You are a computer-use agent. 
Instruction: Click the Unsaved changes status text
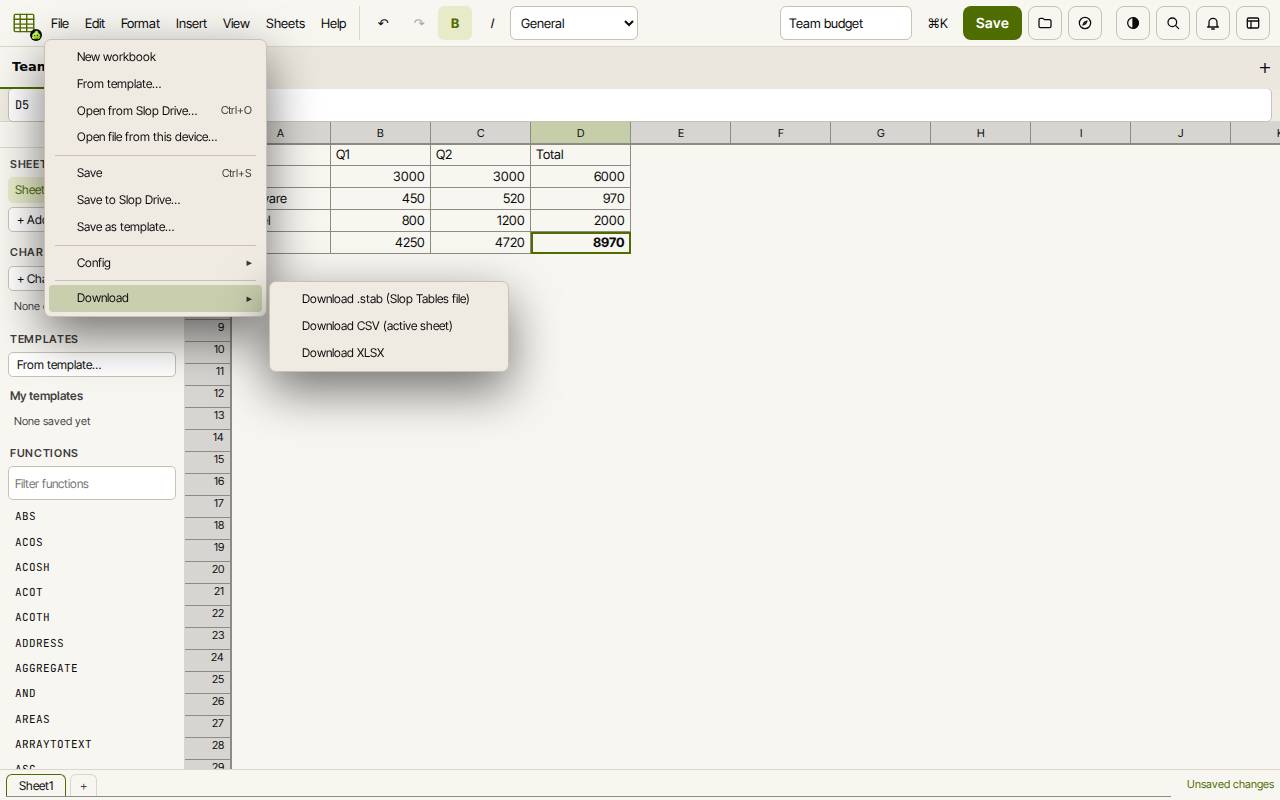tap(1230, 785)
